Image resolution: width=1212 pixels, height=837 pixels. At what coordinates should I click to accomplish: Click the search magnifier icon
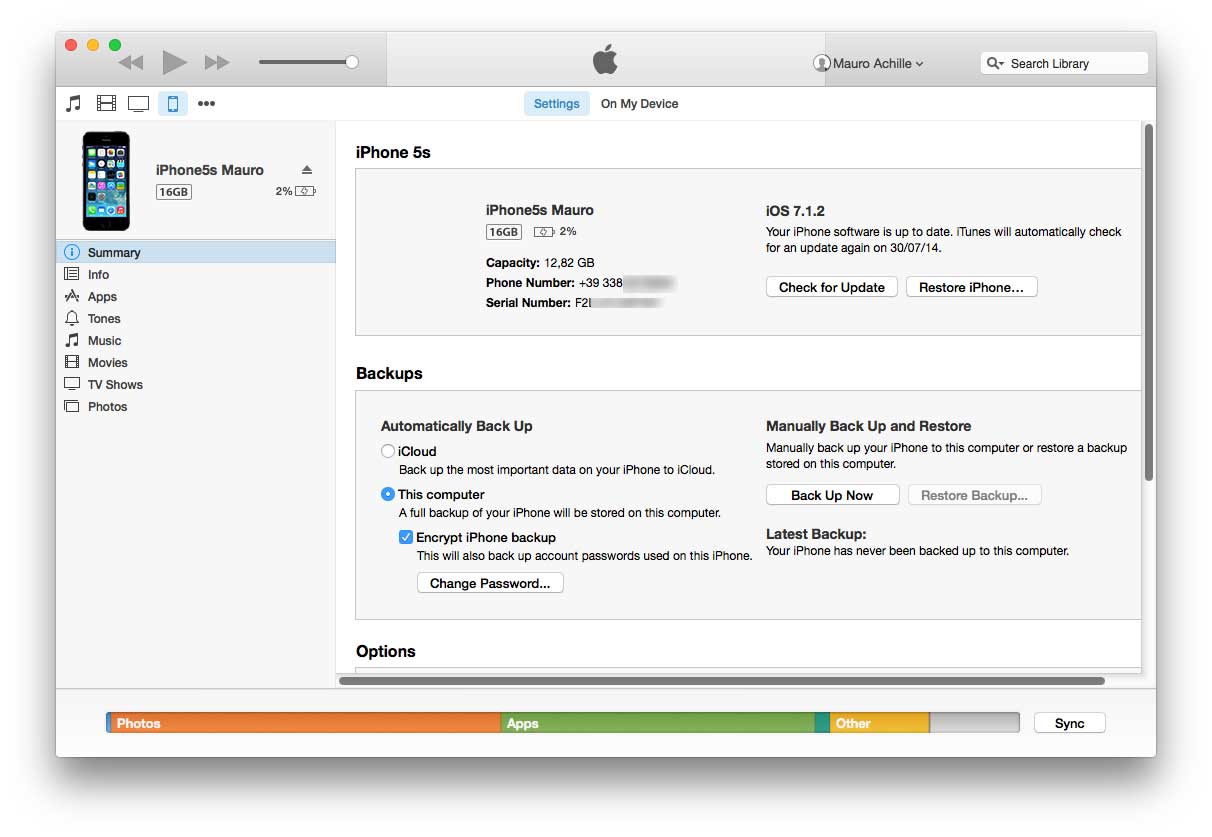coord(995,63)
